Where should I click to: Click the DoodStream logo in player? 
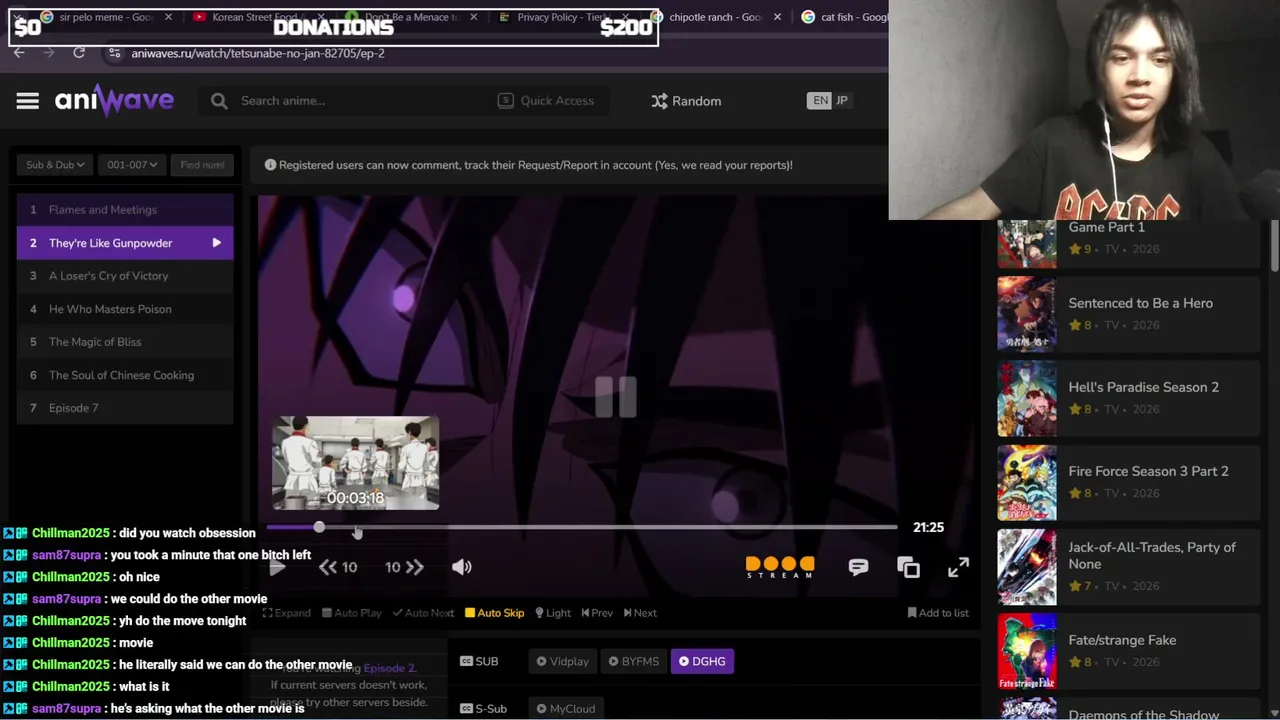click(x=780, y=567)
